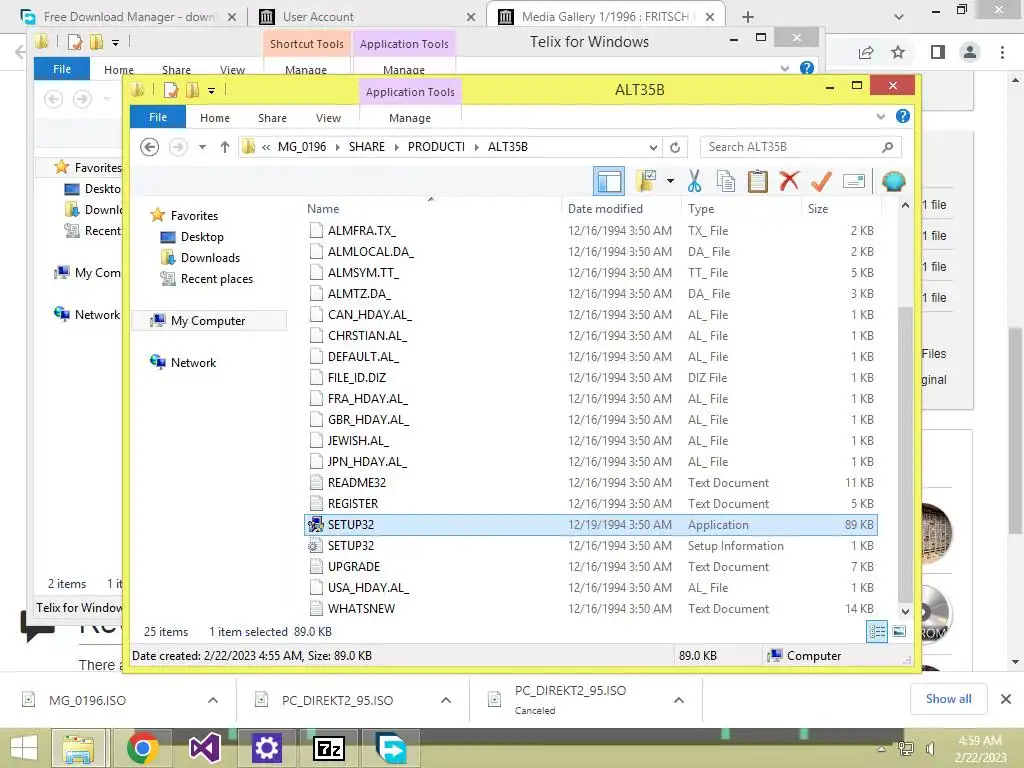Open the Free Download Manager browser tab
Screen dimensions: 1024x768
[128, 16]
